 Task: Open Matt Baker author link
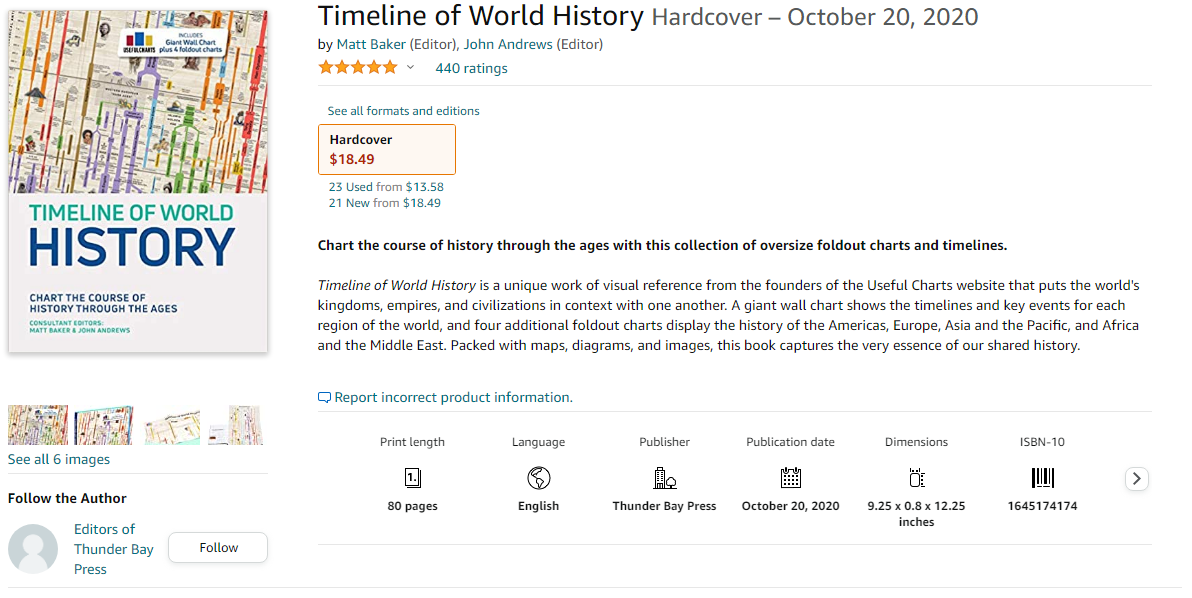point(365,44)
